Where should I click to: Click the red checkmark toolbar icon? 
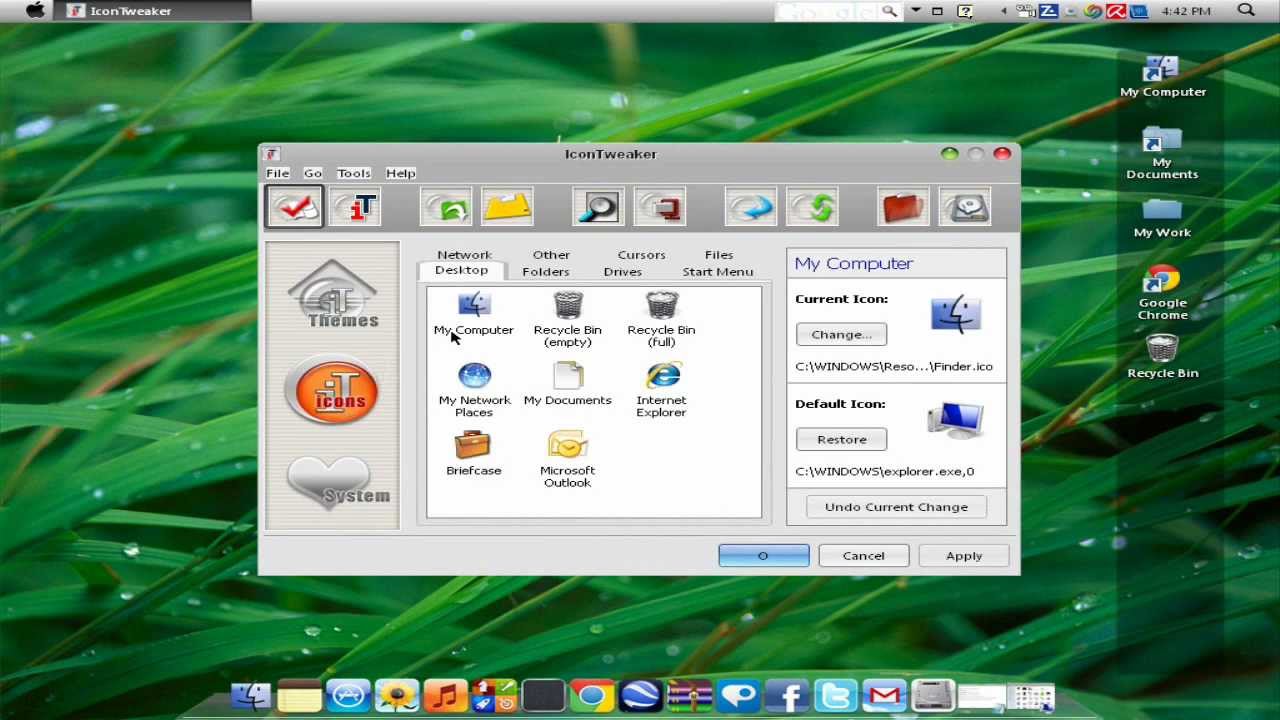click(x=294, y=207)
